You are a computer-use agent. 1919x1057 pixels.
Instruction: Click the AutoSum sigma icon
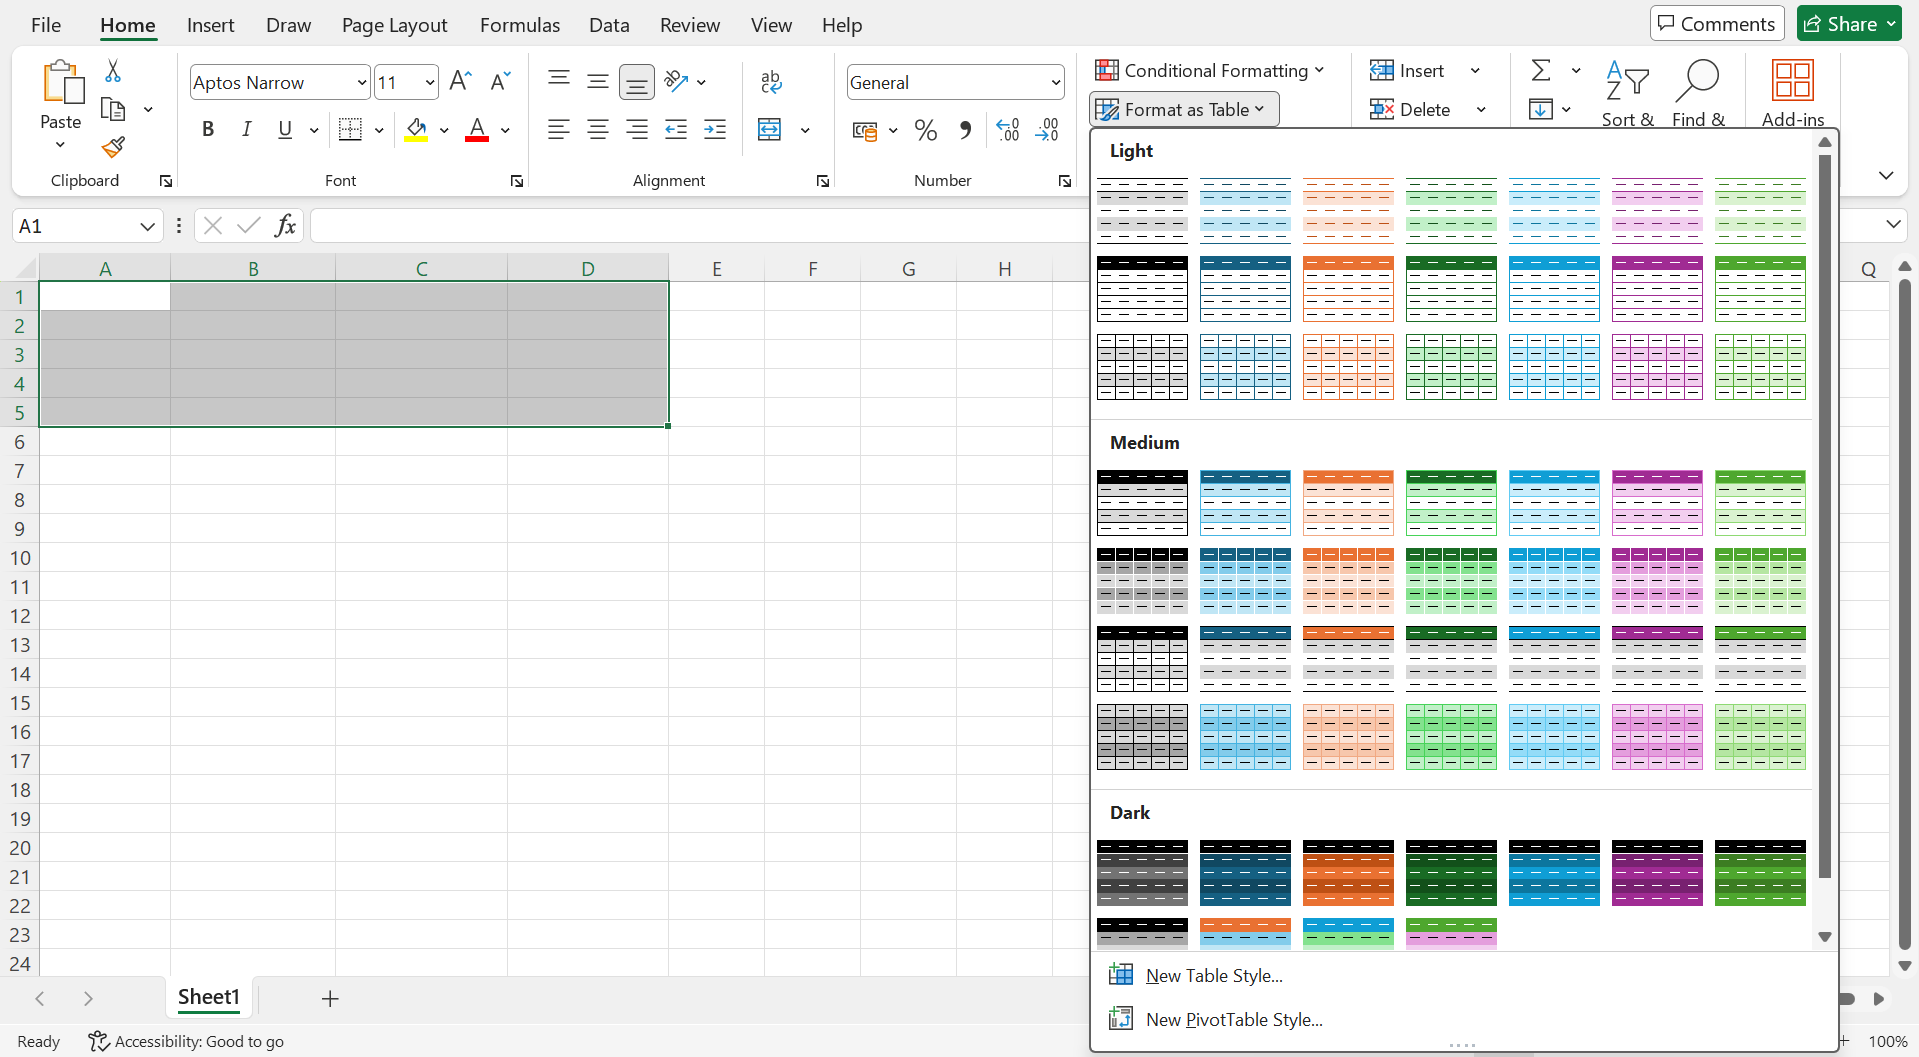click(1541, 71)
